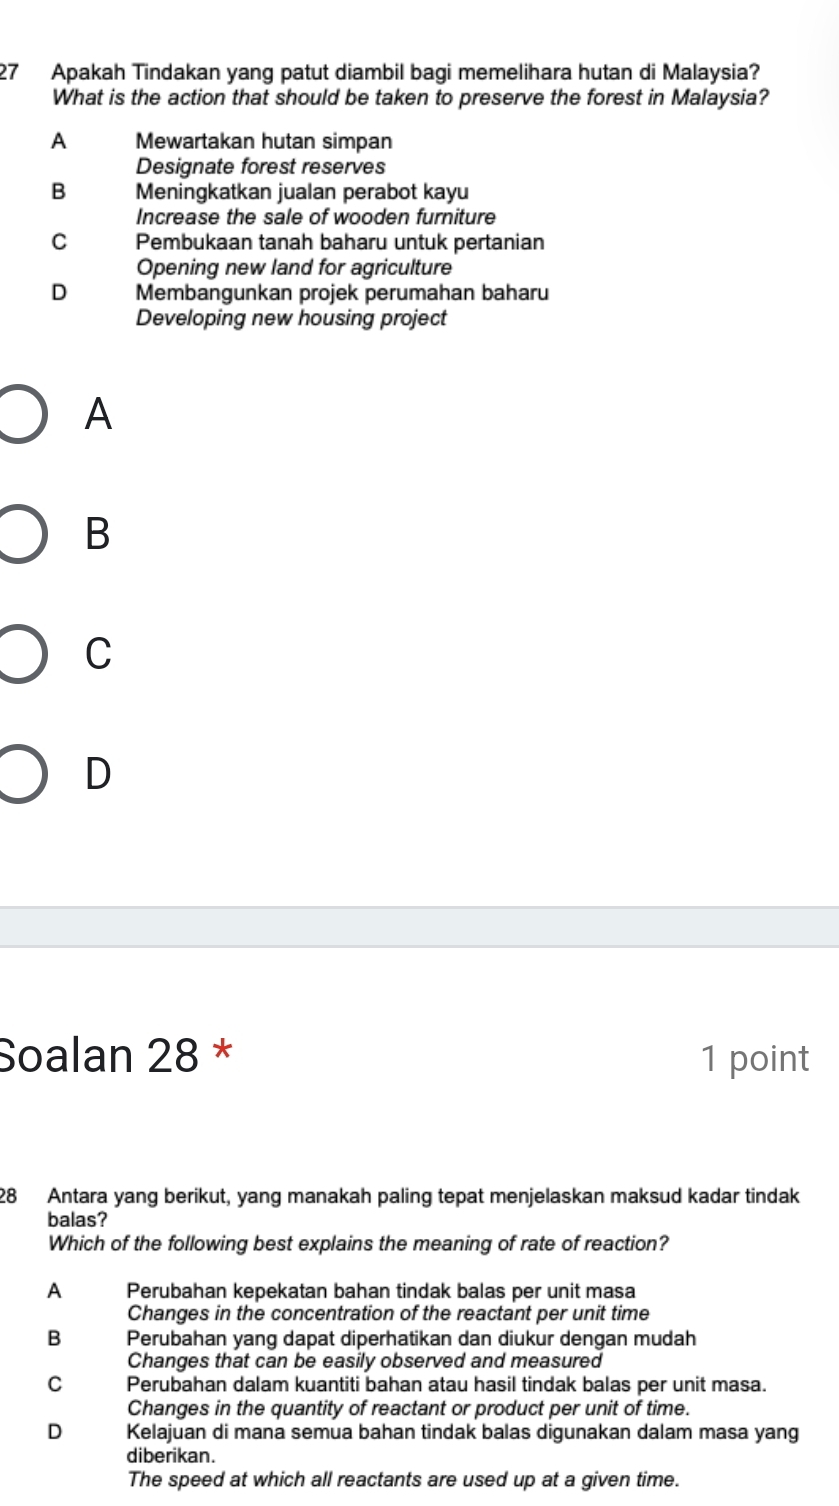The image size is (839, 1506).
Task: Click the red required asterisk beside Soalan 28
Action: [x=225, y=1052]
